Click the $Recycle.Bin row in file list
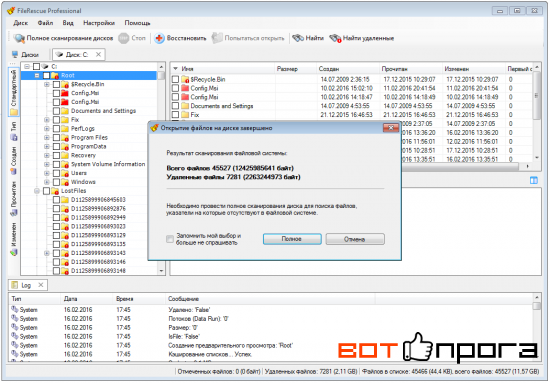The image size is (550, 383). 351,79
